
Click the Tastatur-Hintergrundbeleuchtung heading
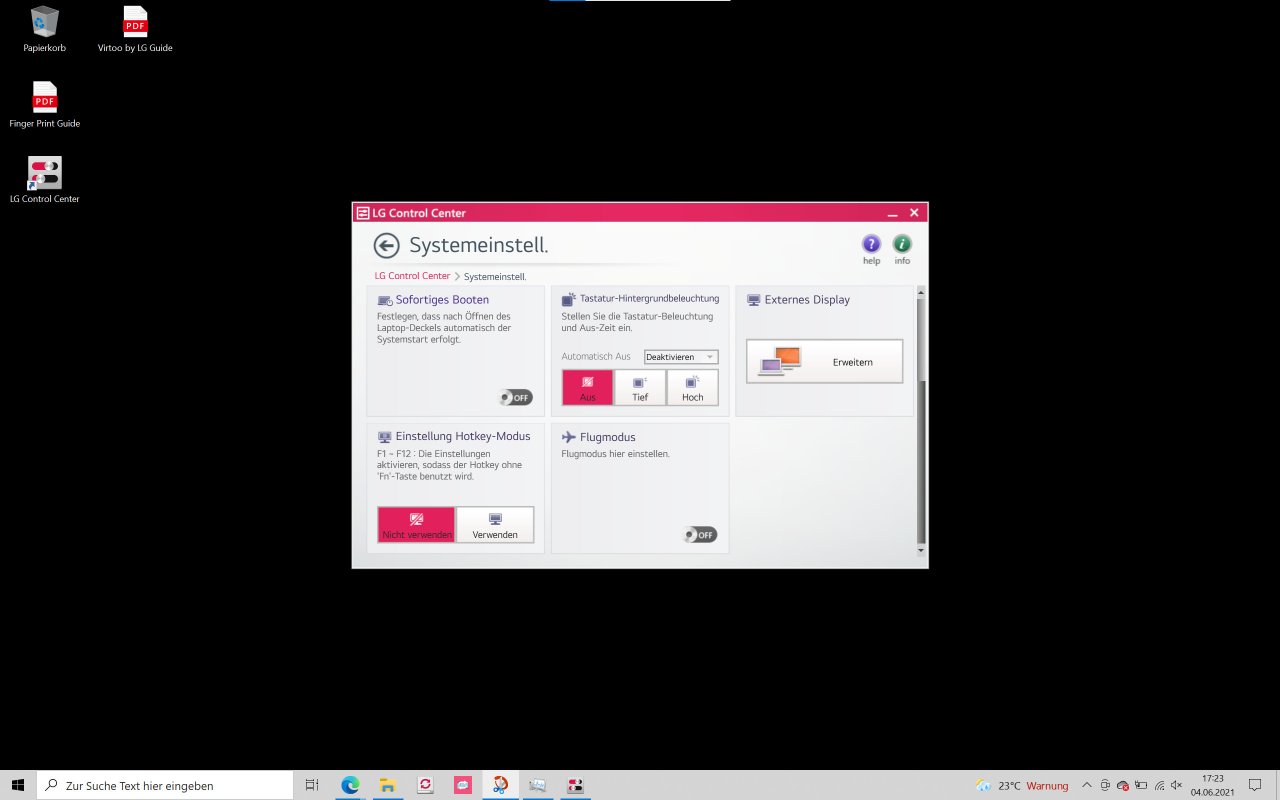649,299
